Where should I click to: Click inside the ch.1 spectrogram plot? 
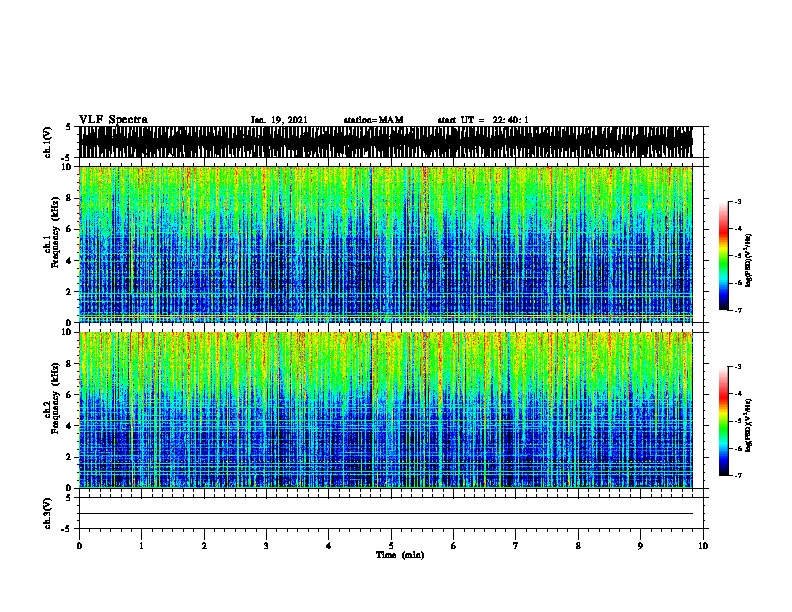(x=385, y=244)
